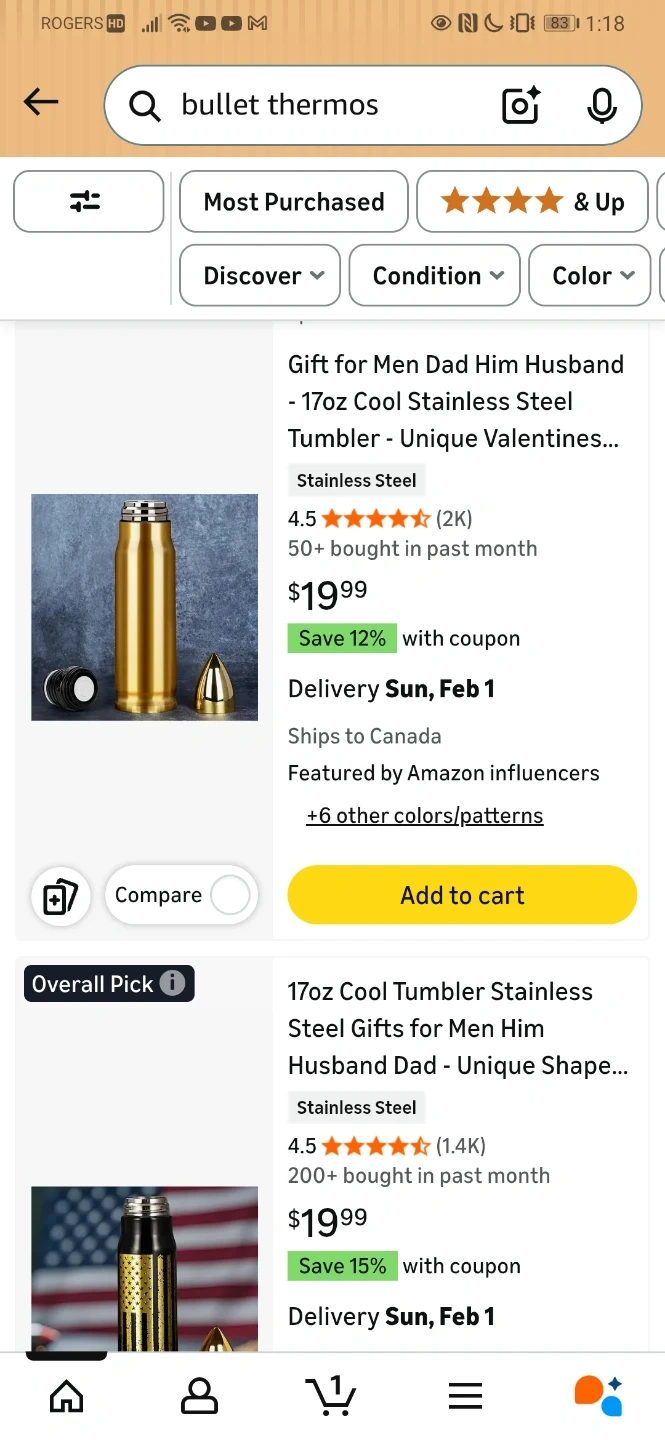Open the hamburger menu icon
This screenshot has height=1440, width=665.
[465, 1395]
